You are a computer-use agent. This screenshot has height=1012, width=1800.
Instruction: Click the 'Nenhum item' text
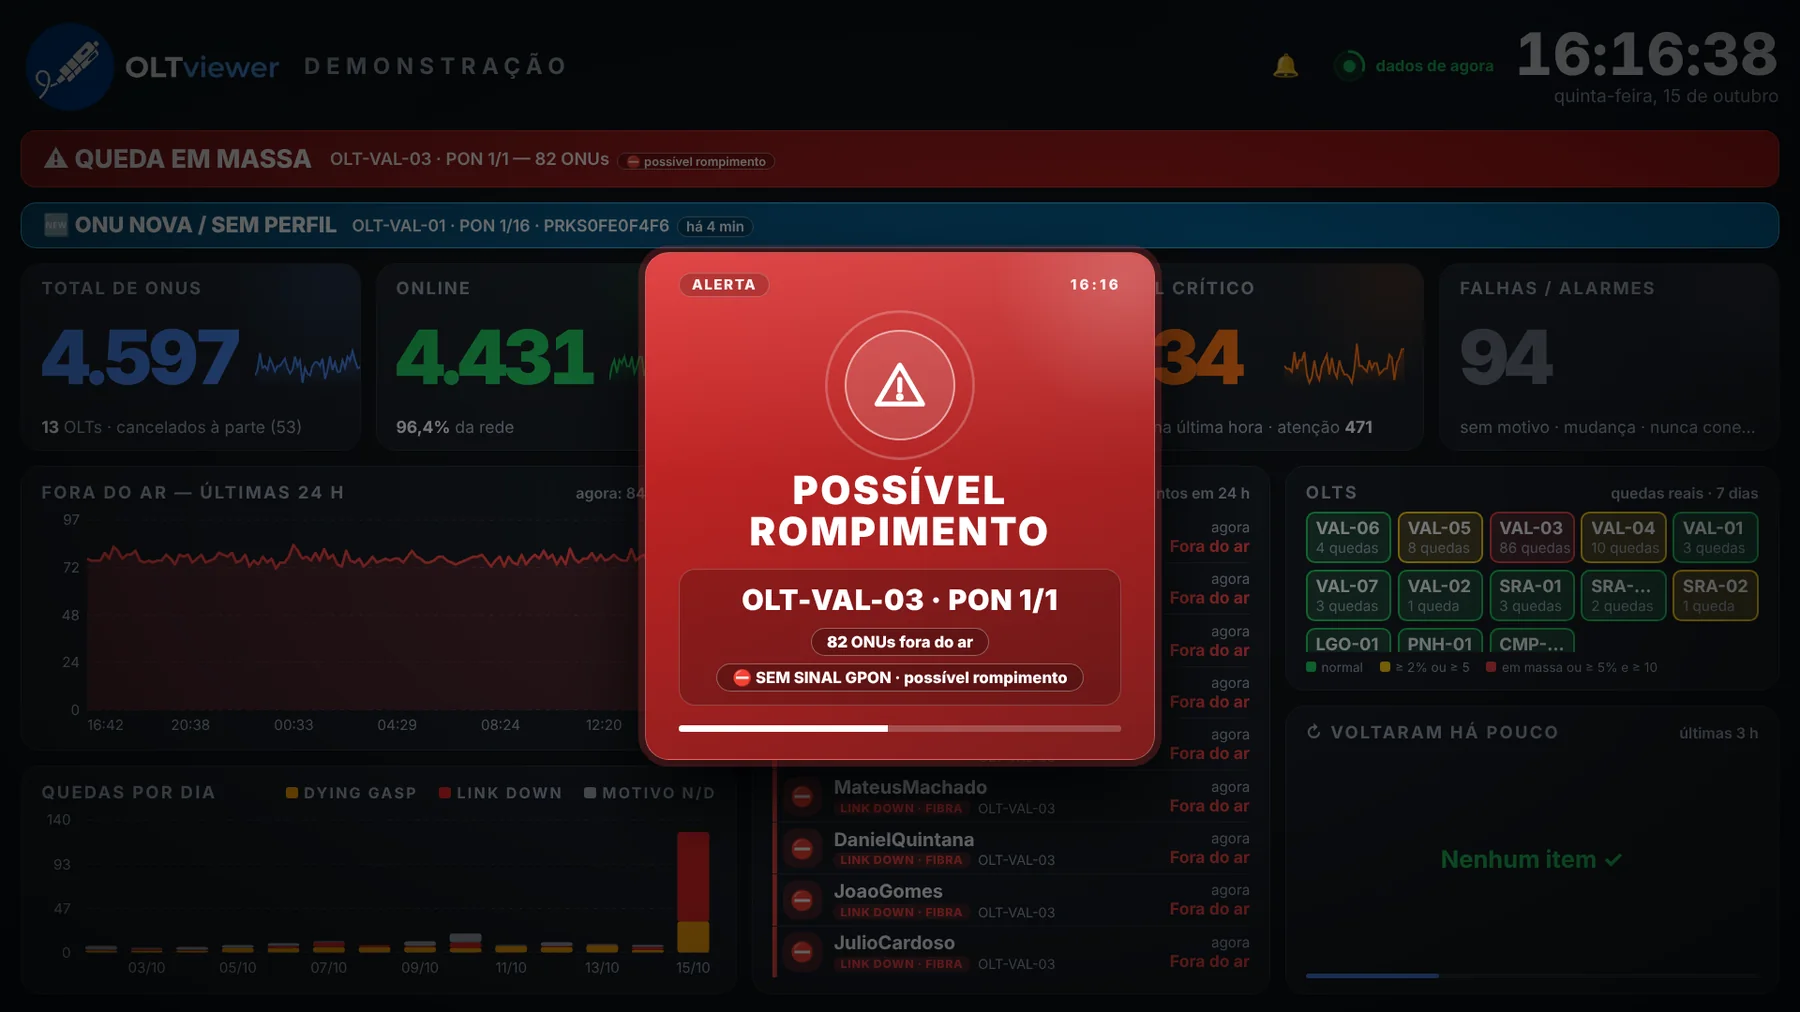[x=1518, y=860]
